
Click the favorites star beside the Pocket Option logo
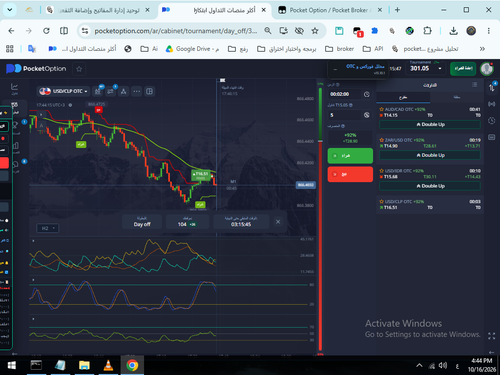tap(79, 69)
